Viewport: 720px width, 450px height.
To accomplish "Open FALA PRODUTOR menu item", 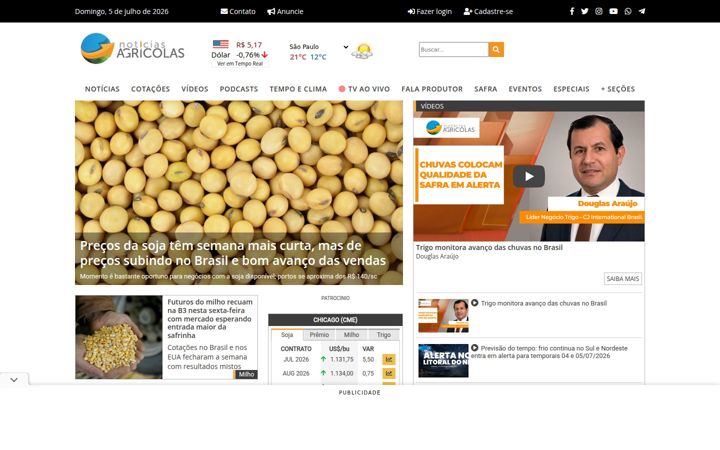I will tap(432, 89).
